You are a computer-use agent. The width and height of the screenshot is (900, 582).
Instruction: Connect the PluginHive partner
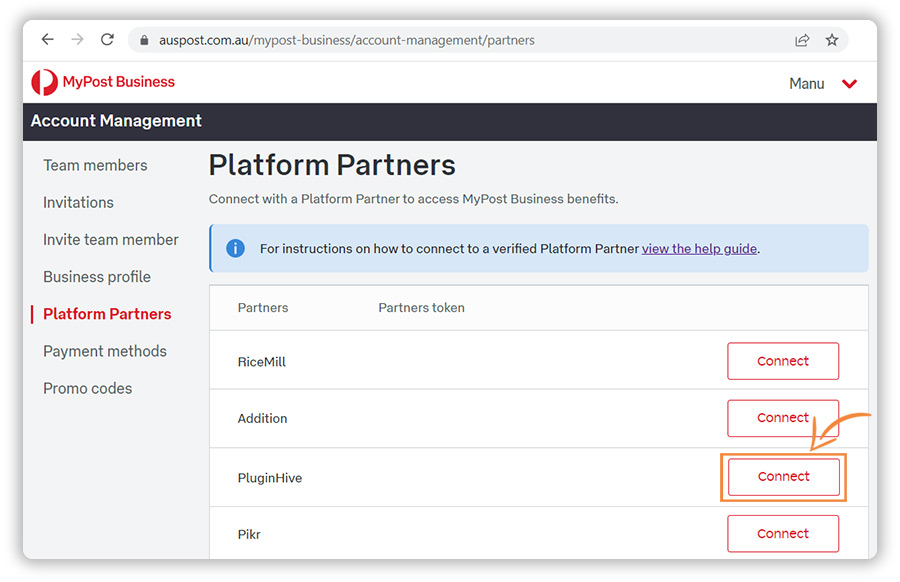click(783, 476)
